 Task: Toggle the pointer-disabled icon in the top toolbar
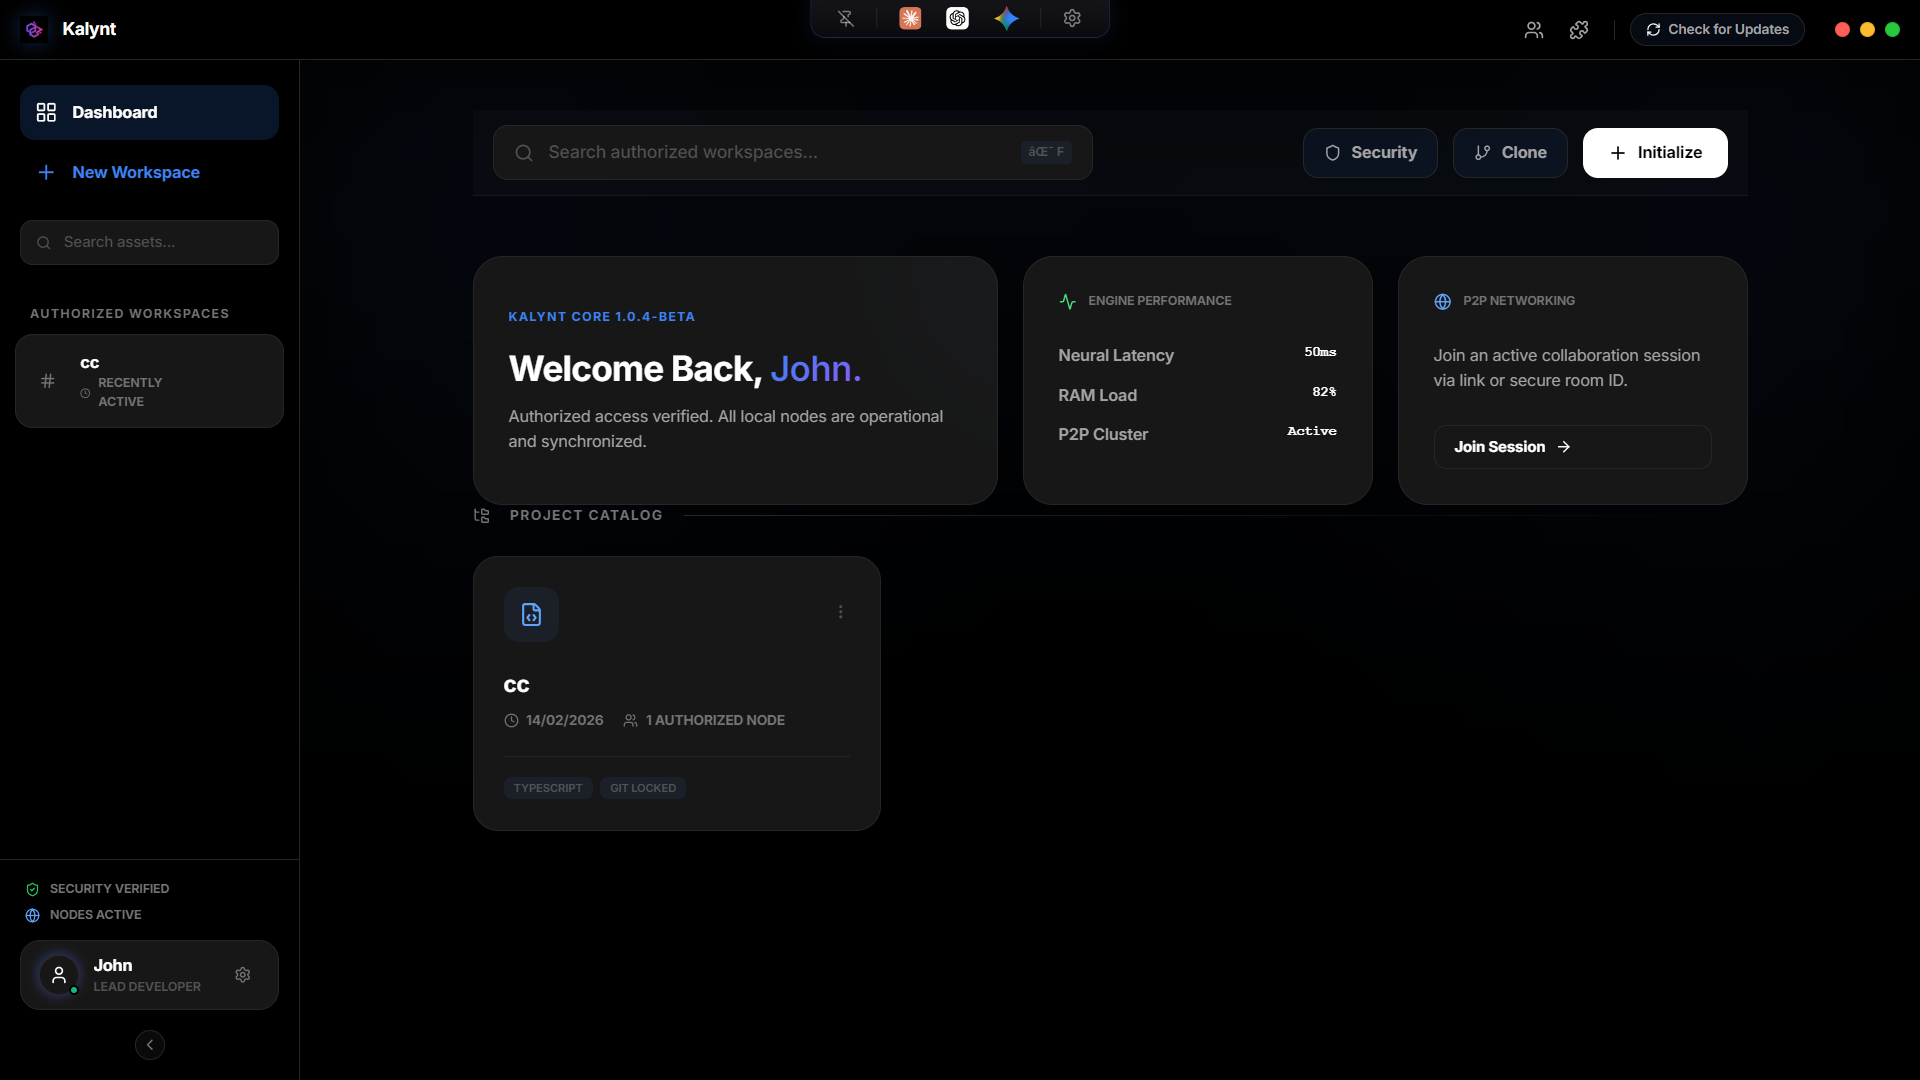pos(846,18)
